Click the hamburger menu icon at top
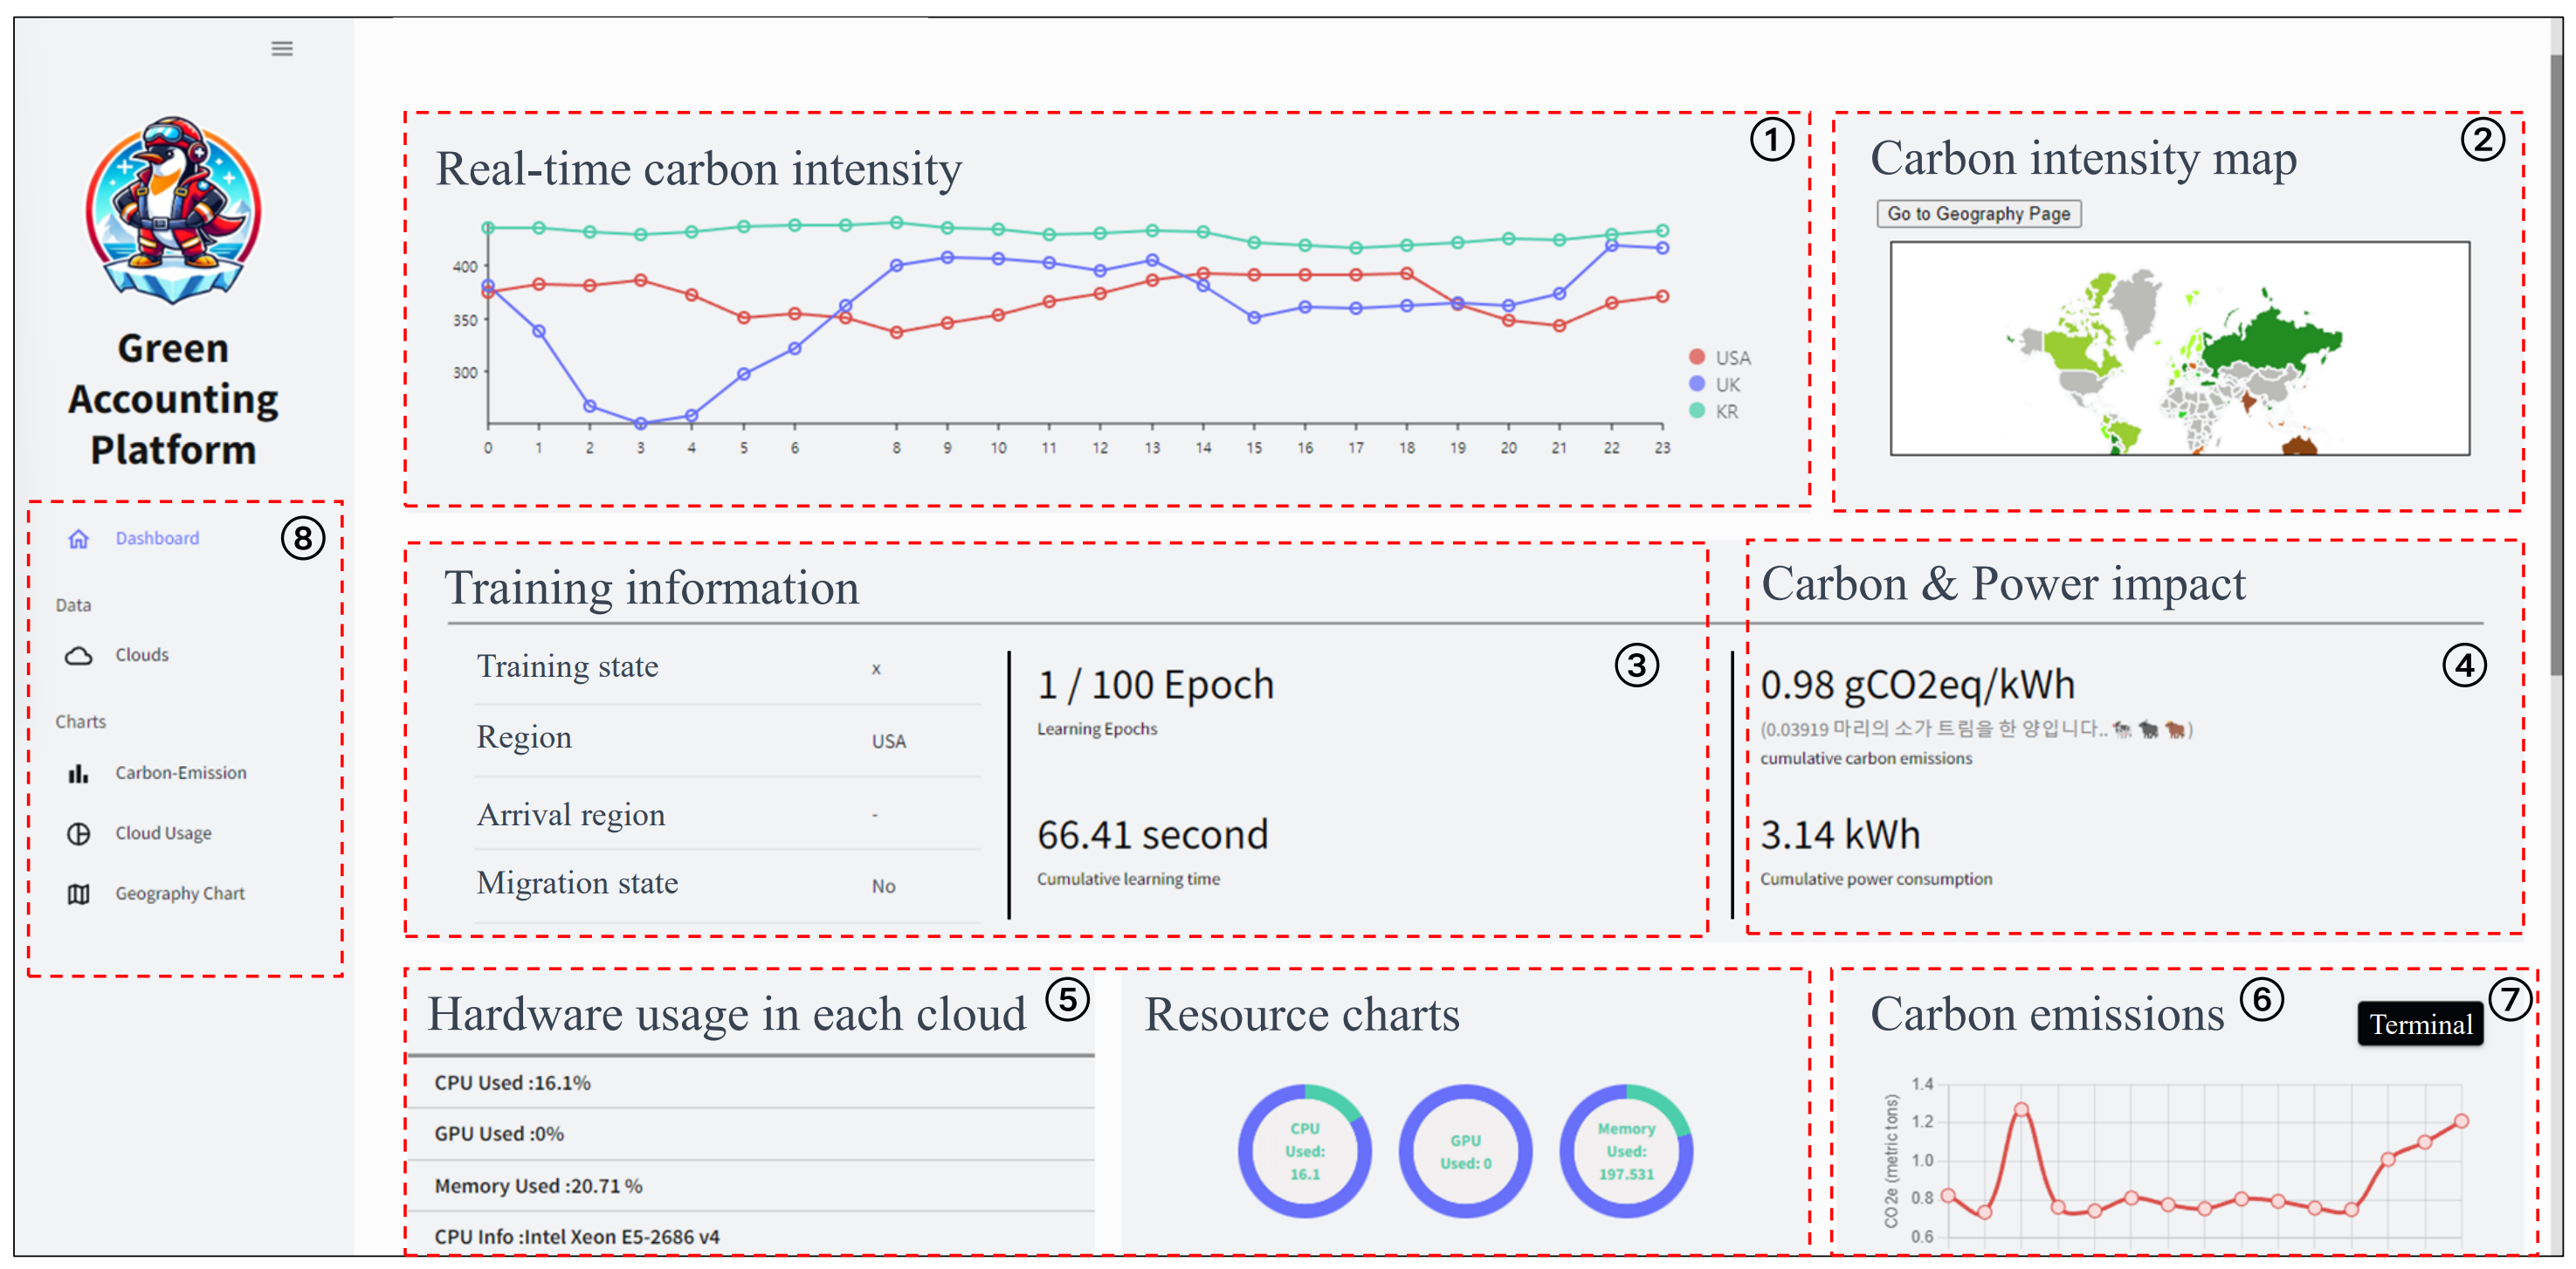Viewport: 2576px width, 1269px height. coord(281,48)
